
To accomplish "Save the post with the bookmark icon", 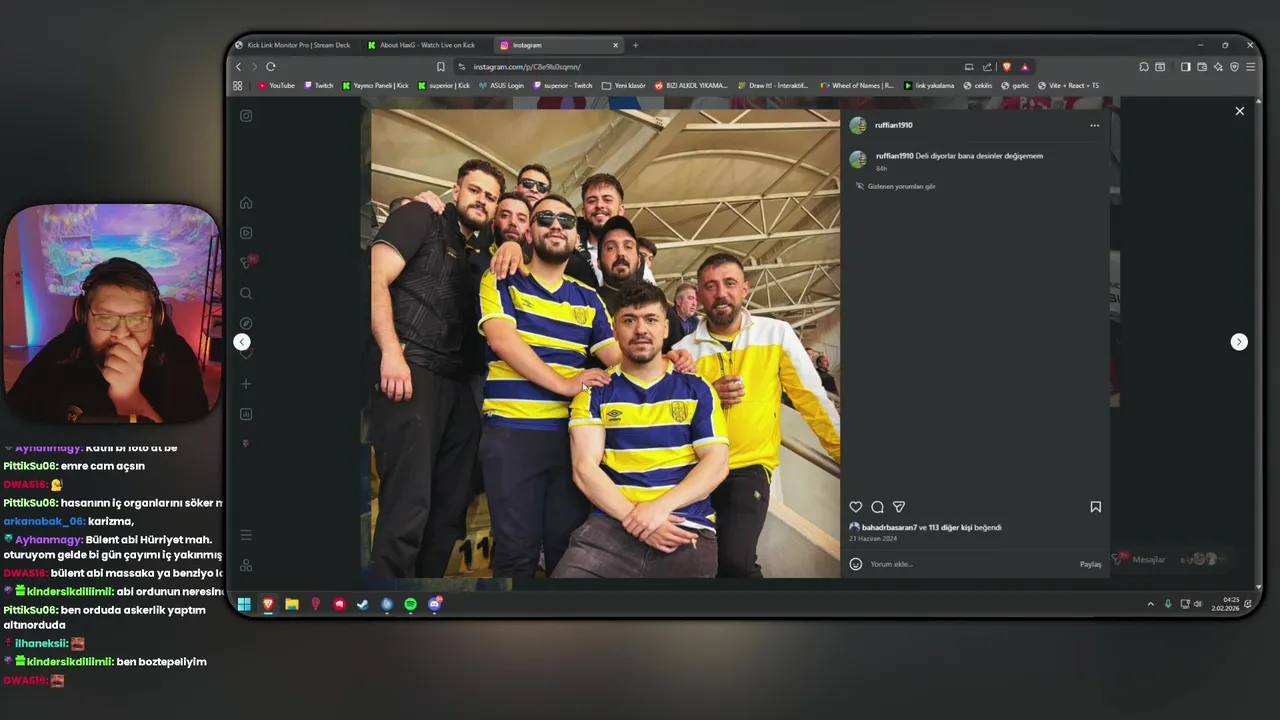I will pyautogui.click(x=1095, y=507).
